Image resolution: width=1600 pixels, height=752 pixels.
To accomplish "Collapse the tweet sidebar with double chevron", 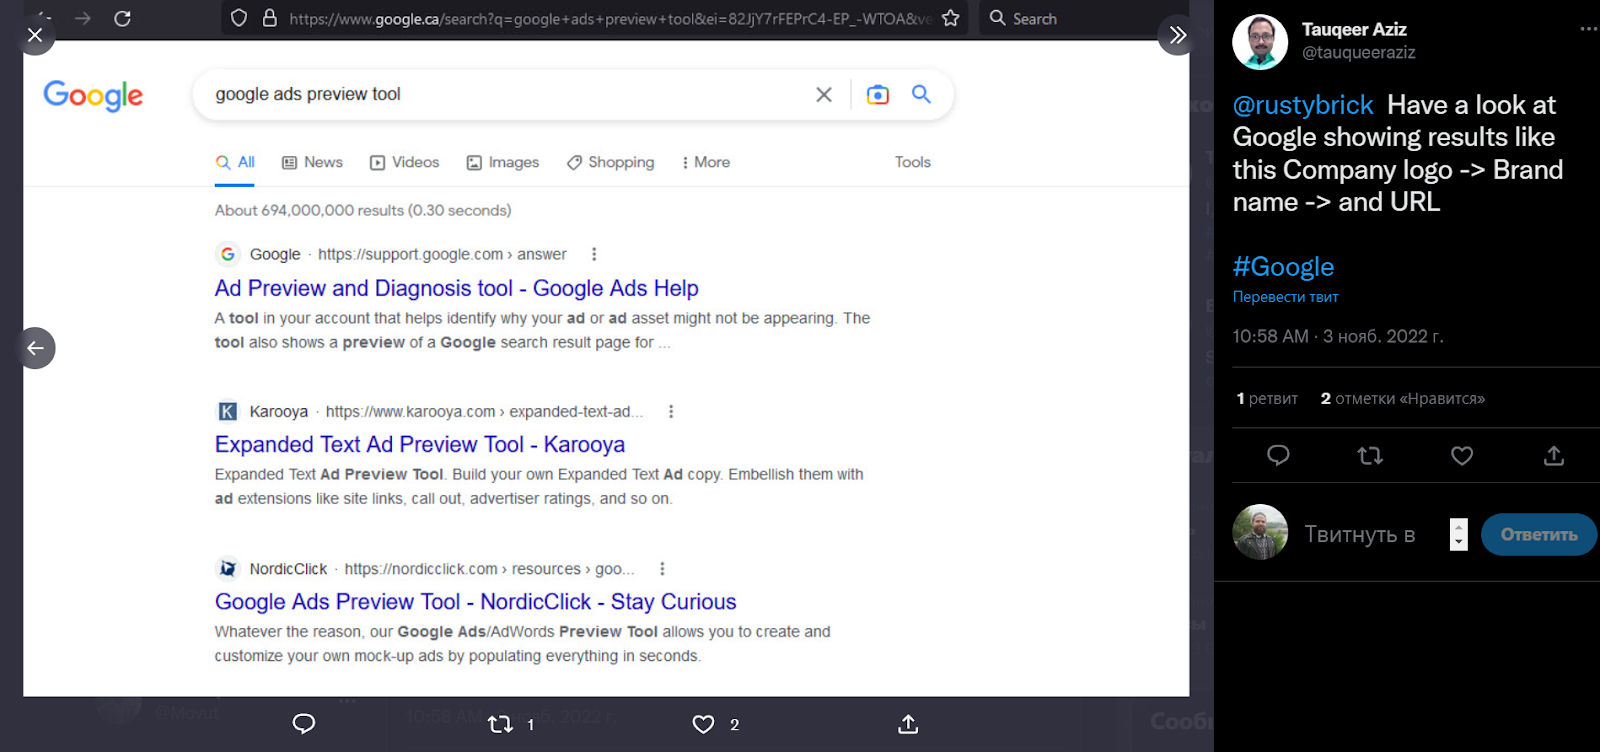I will tap(1178, 35).
